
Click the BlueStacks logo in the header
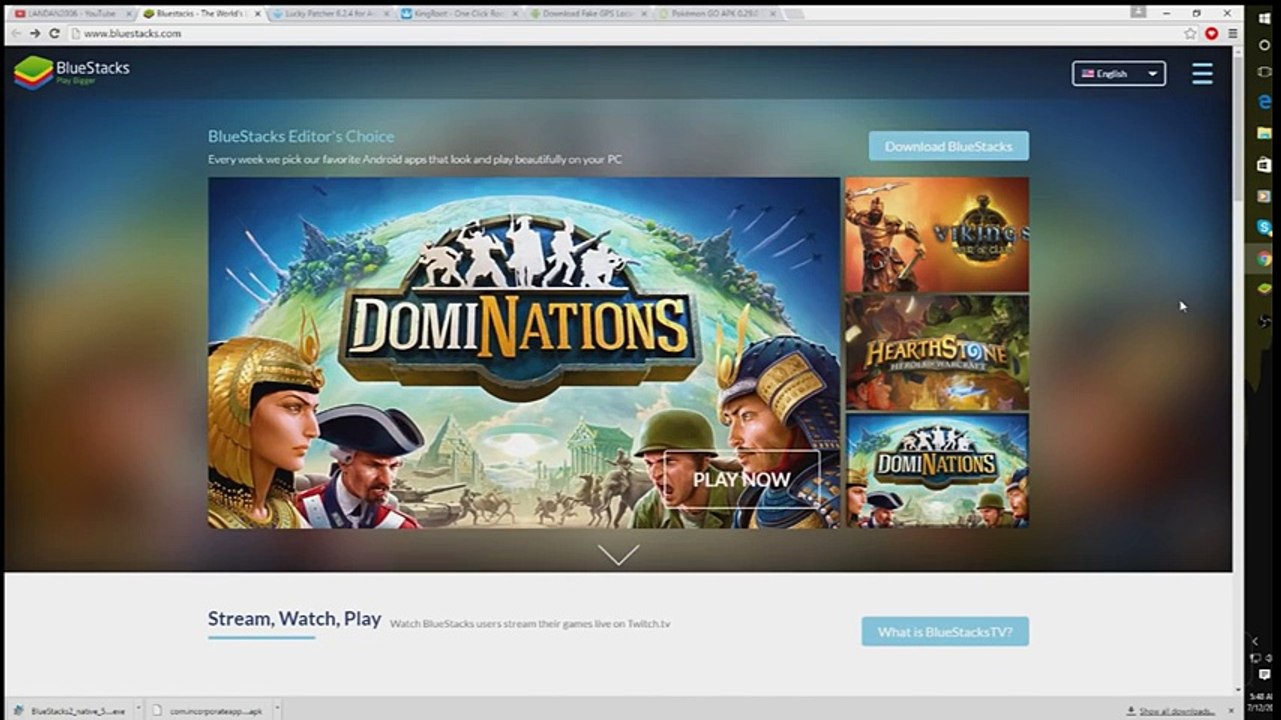pyautogui.click(x=72, y=72)
